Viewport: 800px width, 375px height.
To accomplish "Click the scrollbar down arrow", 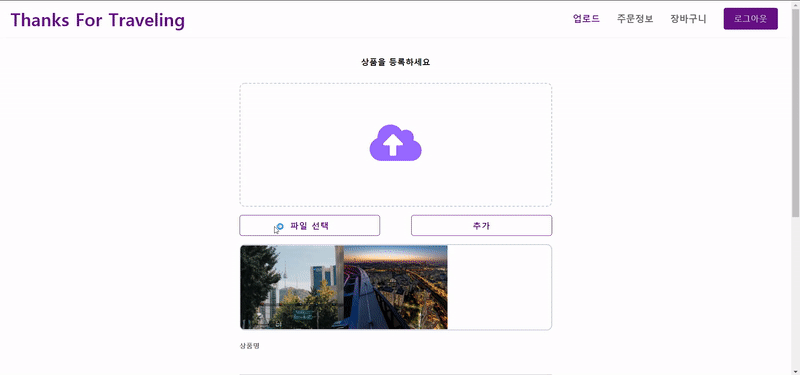I will [795, 371].
